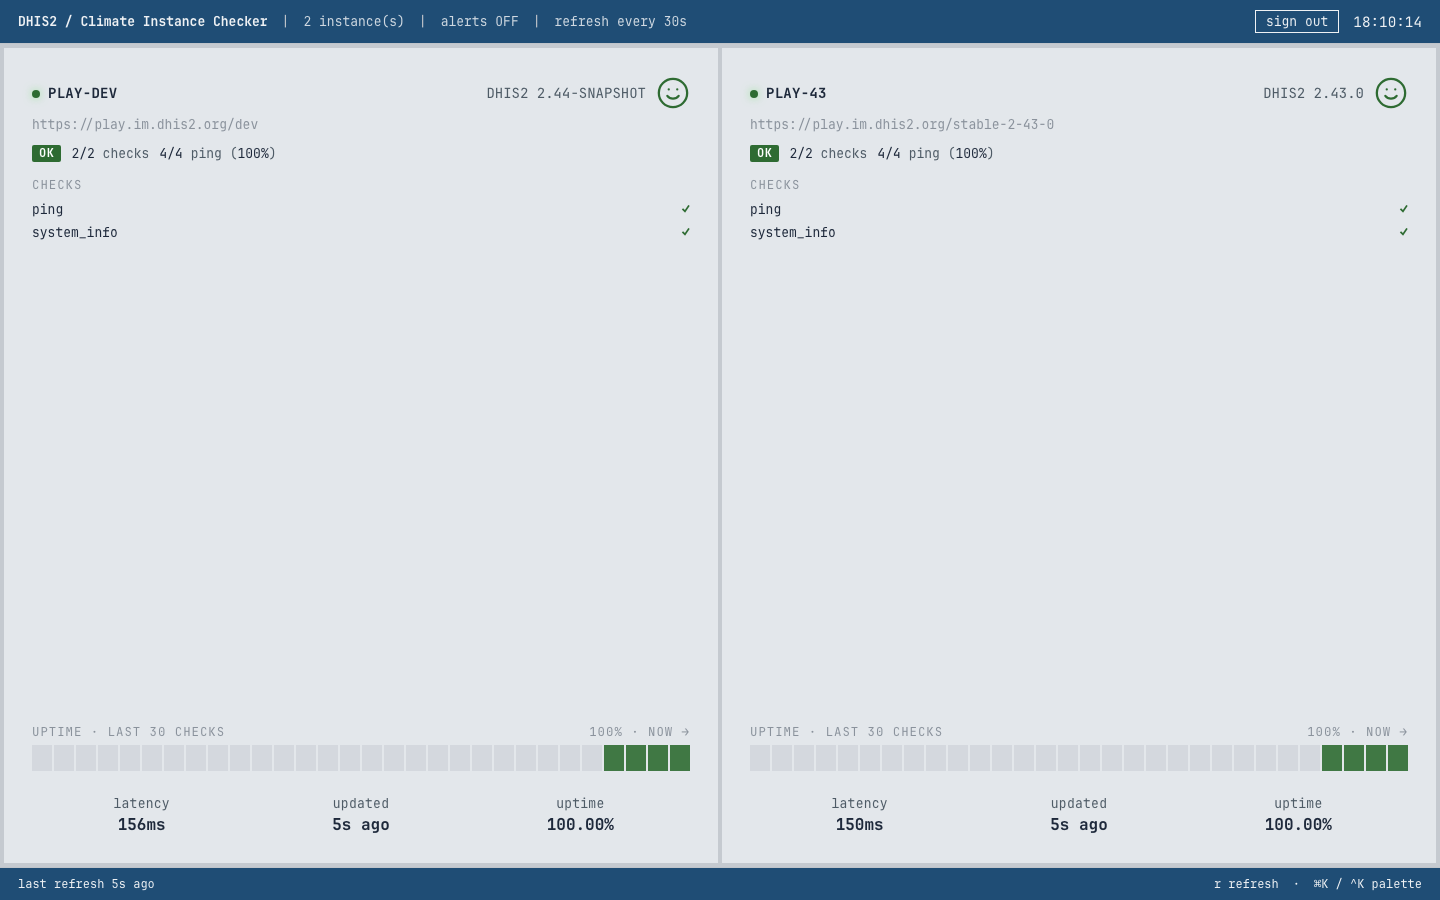The width and height of the screenshot is (1440, 900).
Task: Click the ping checkmark in PLAY-43 card
Action: point(1404,209)
